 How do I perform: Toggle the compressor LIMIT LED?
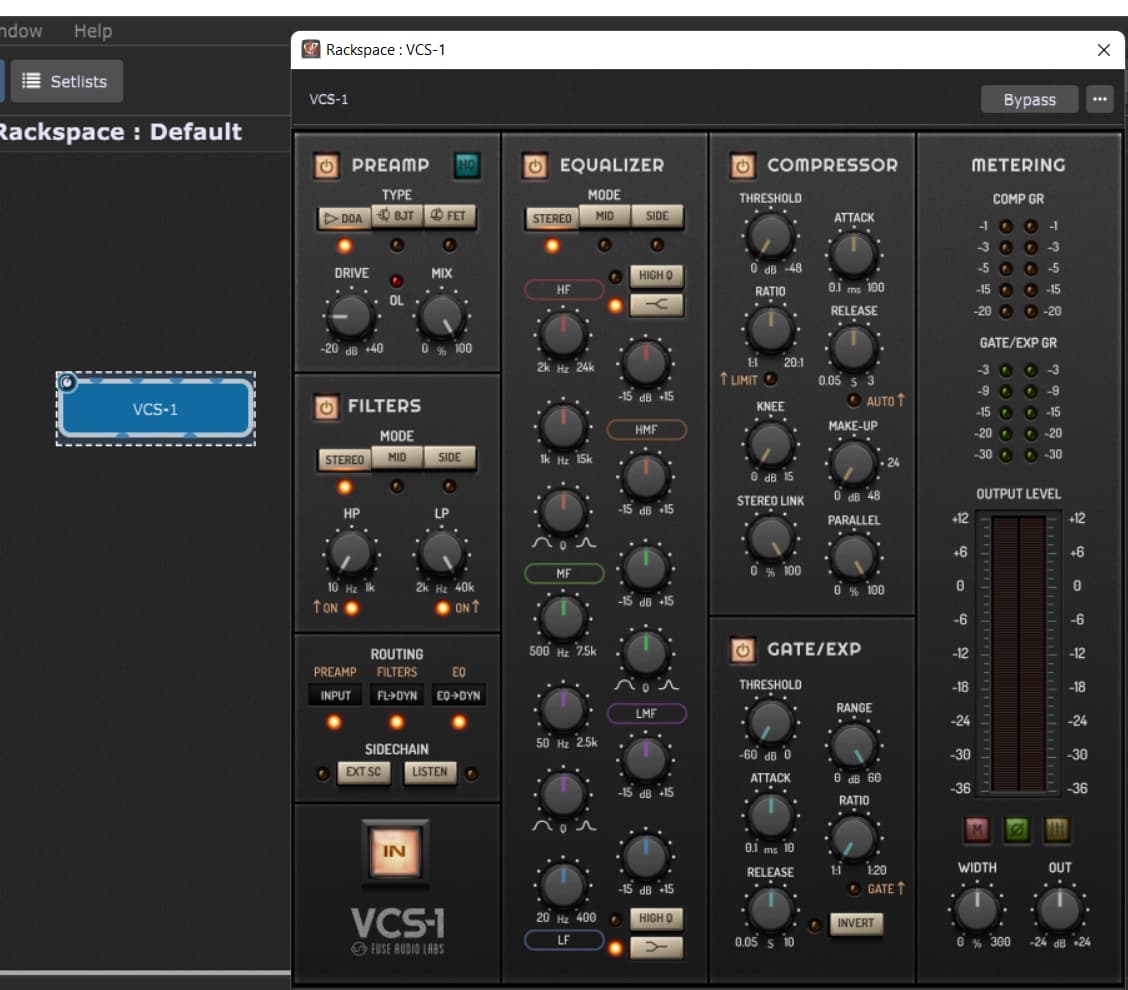(x=770, y=378)
